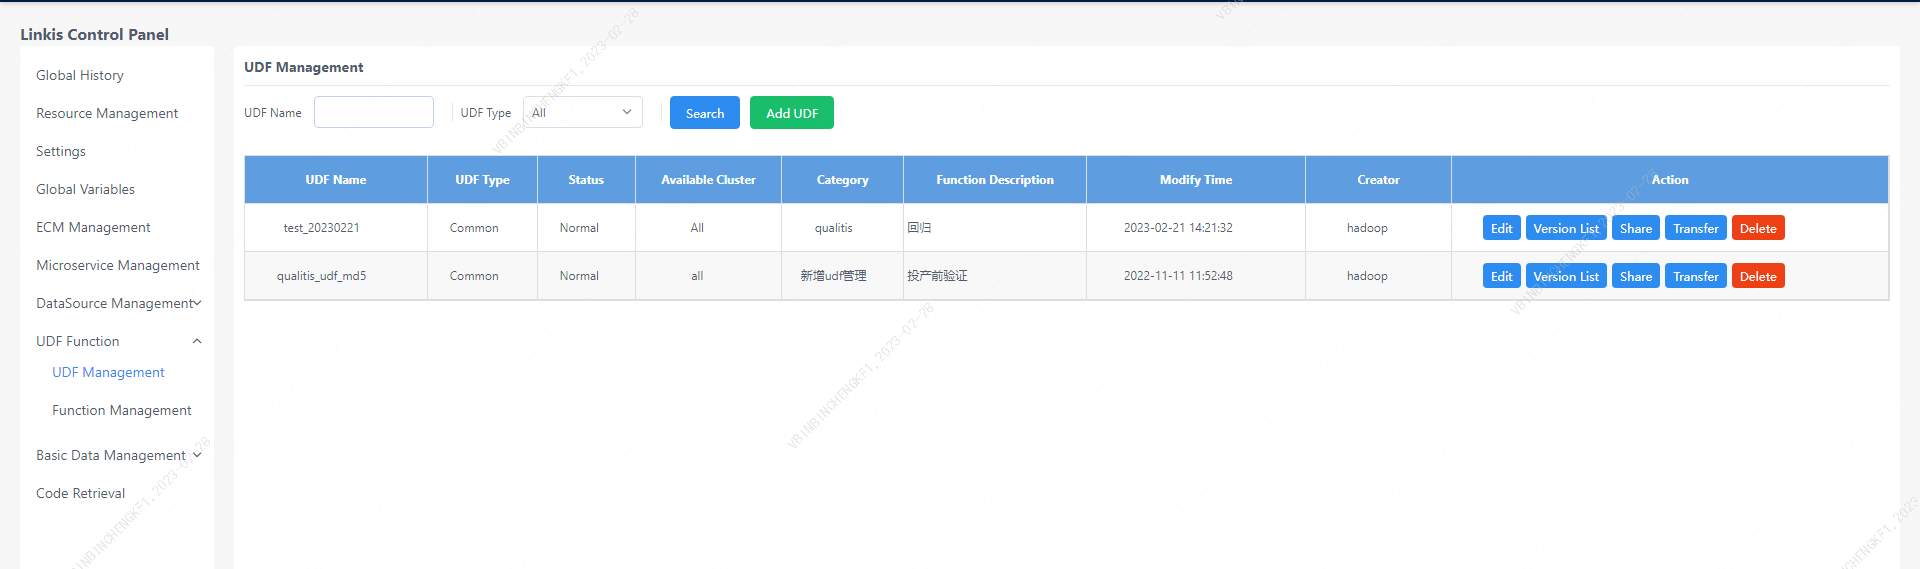Click the Search button
Image resolution: width=1920 pixels, height=569 pixels.
pyautogui.click(x=704, y=113)
